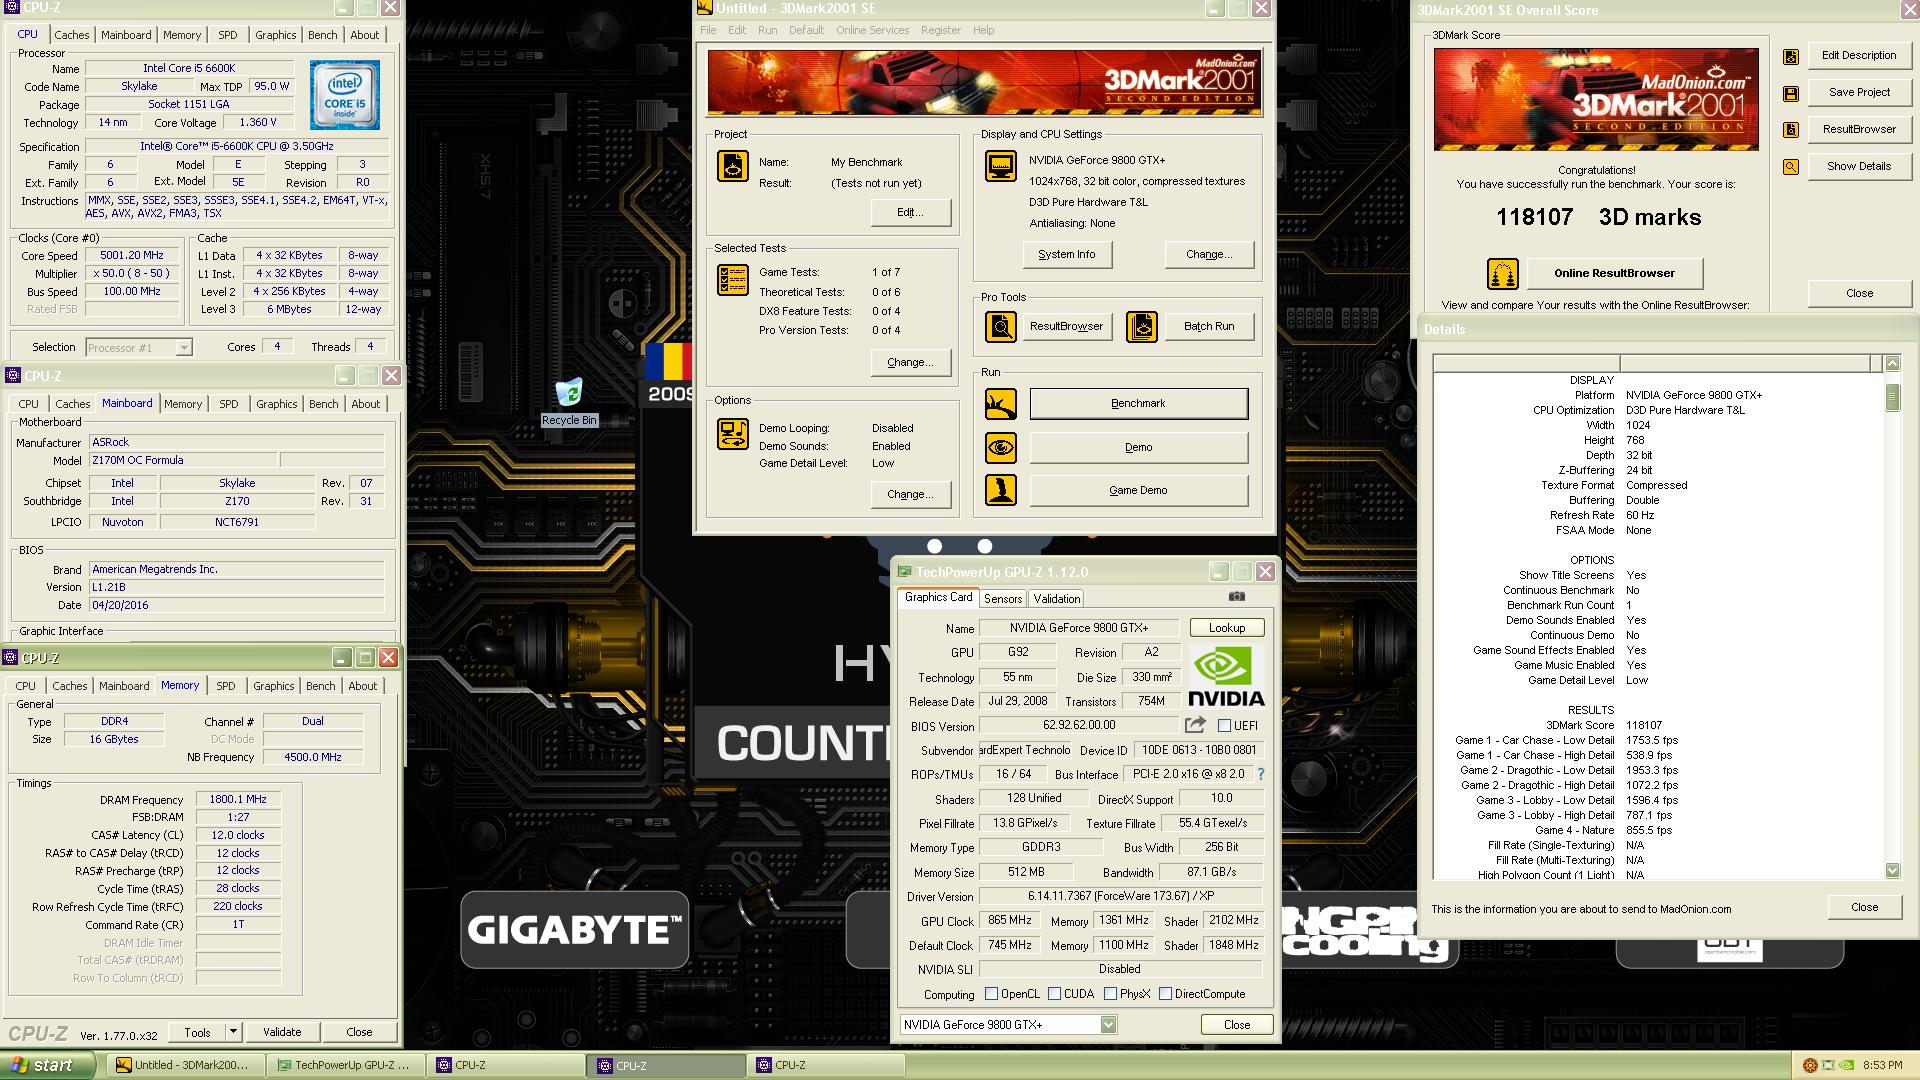Click the System Info button
This screenshot has height=1080, width=1920.
tap(1066, 255)
